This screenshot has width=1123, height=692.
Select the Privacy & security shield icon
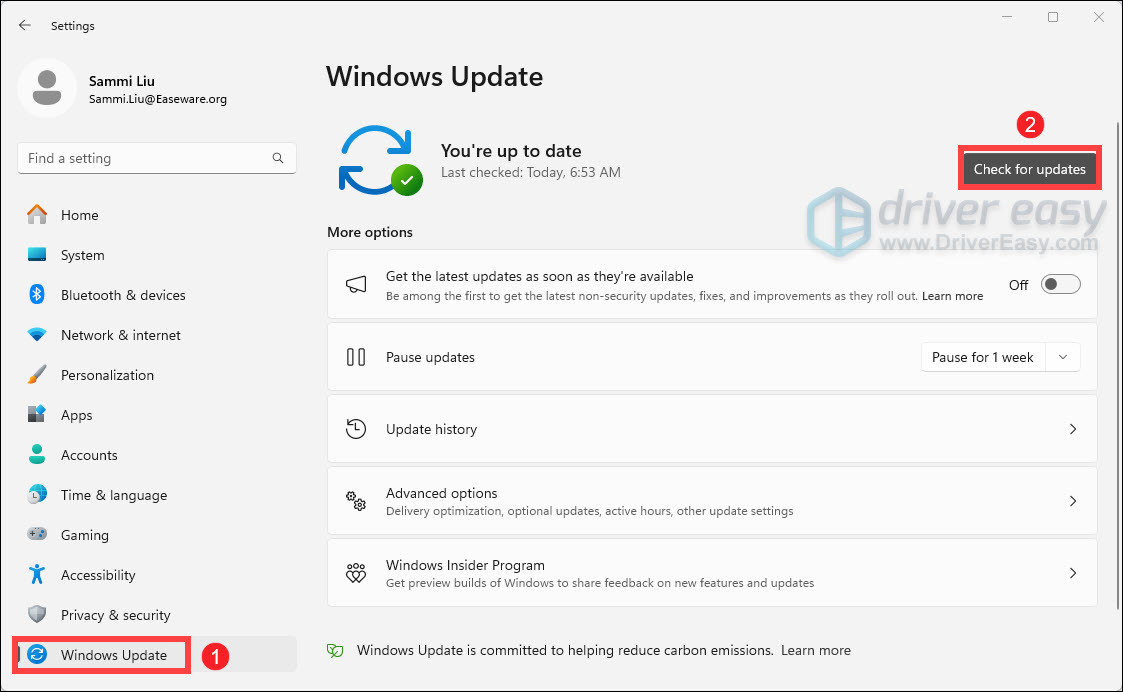(x=37, y=615)
